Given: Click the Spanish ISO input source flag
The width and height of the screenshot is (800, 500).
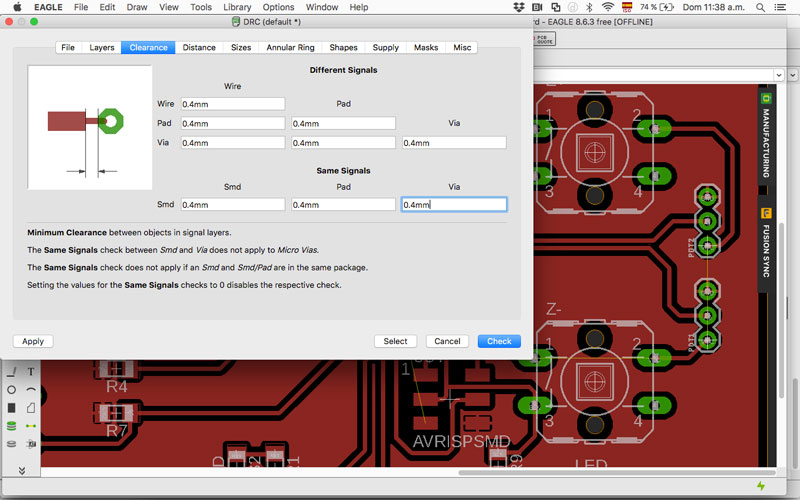Looking at the screenshot, I should [627, 7].
